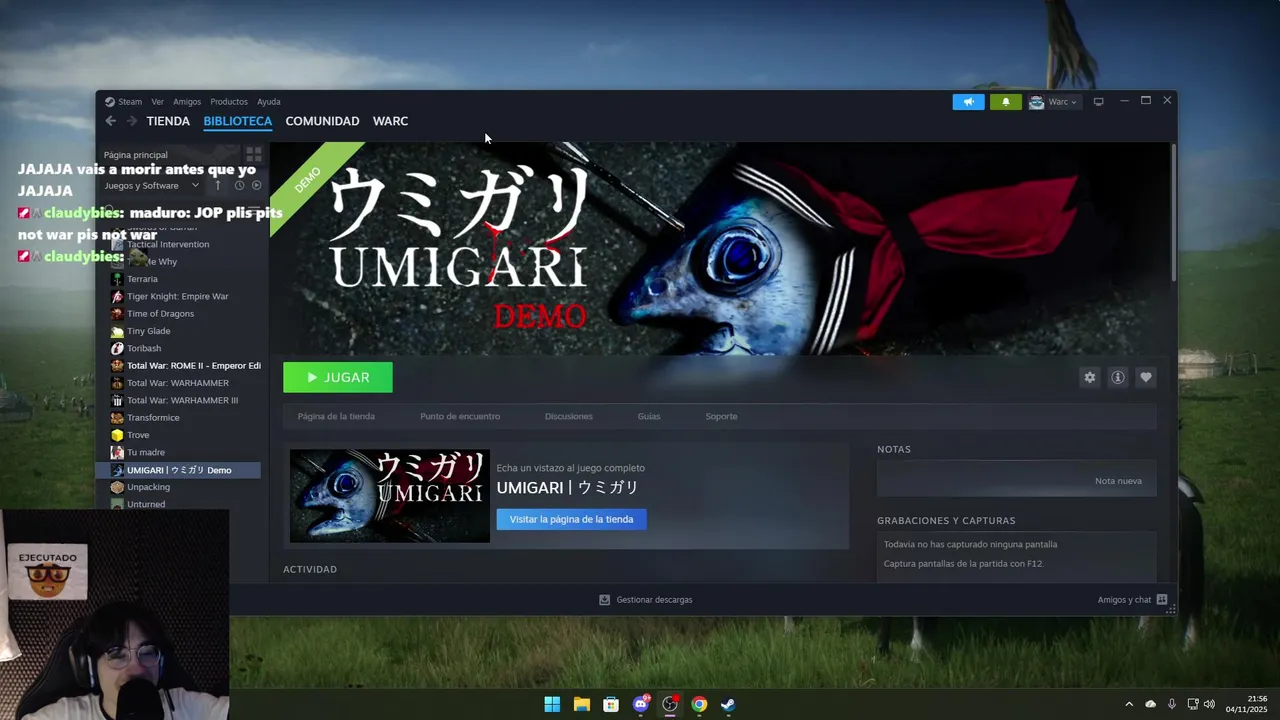Open the Amigos menu

point(187,101)
